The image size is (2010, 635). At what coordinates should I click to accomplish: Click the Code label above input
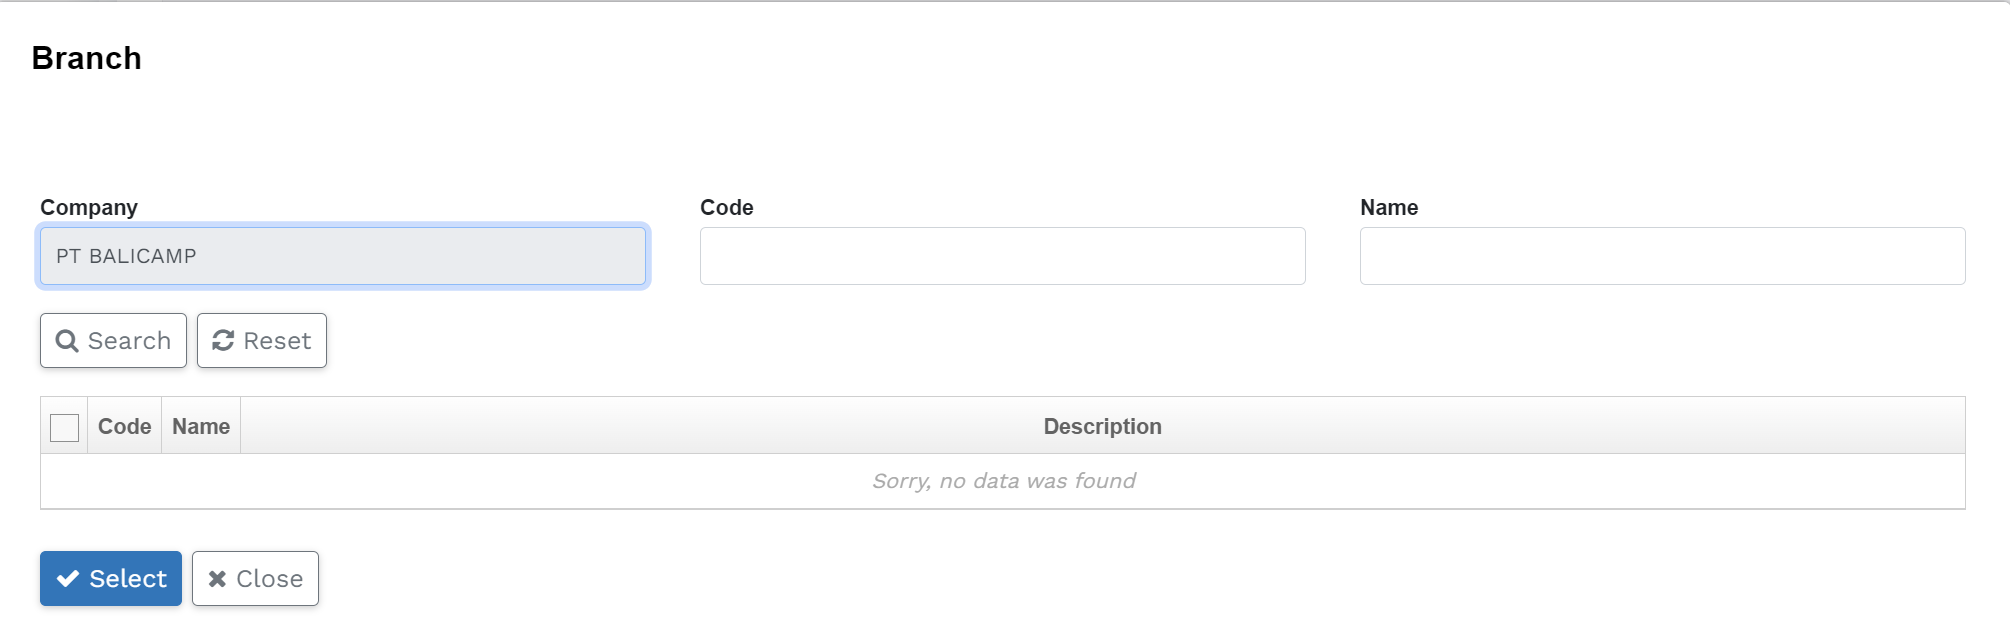726,208
